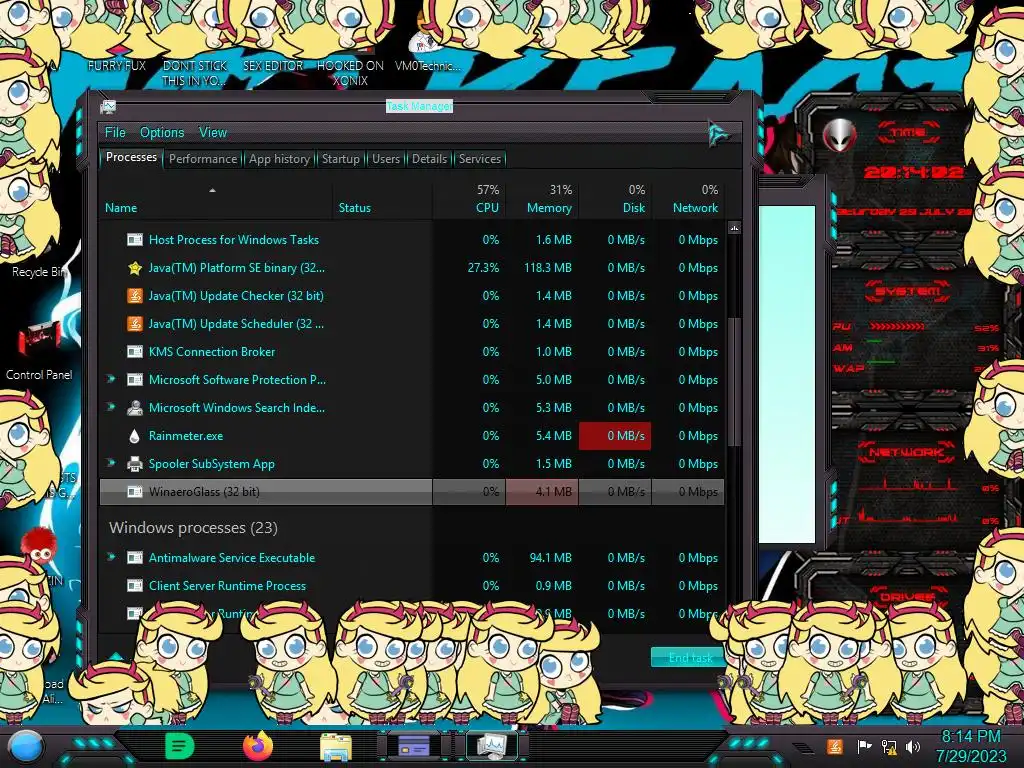Expand the Microsoft Software Protection process group
Image resolution: width=1024 pixels, height=768 pixels.
(111, 379)
